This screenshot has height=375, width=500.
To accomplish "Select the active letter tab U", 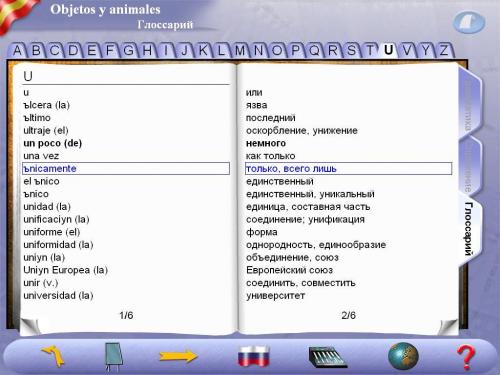I will point(388,51).
